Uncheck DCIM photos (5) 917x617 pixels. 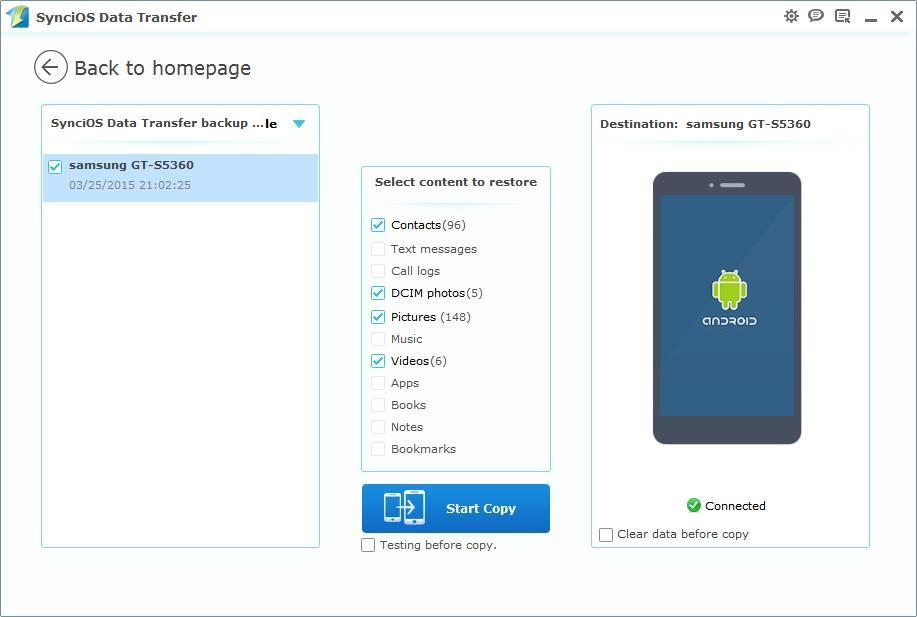[x=378, y=292]
